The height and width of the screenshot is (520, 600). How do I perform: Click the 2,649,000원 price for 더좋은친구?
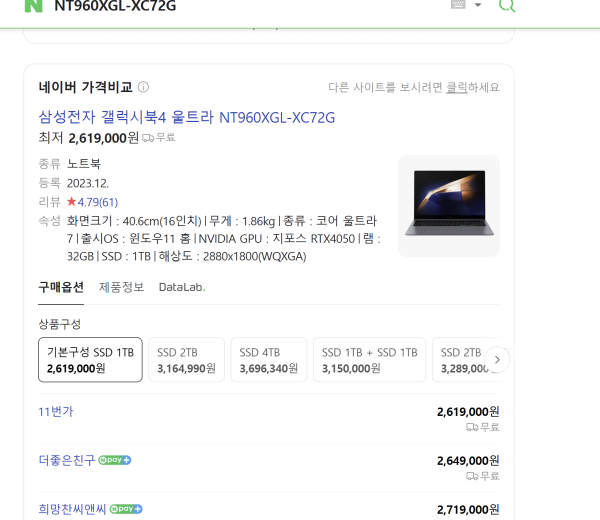pos(468,461)
